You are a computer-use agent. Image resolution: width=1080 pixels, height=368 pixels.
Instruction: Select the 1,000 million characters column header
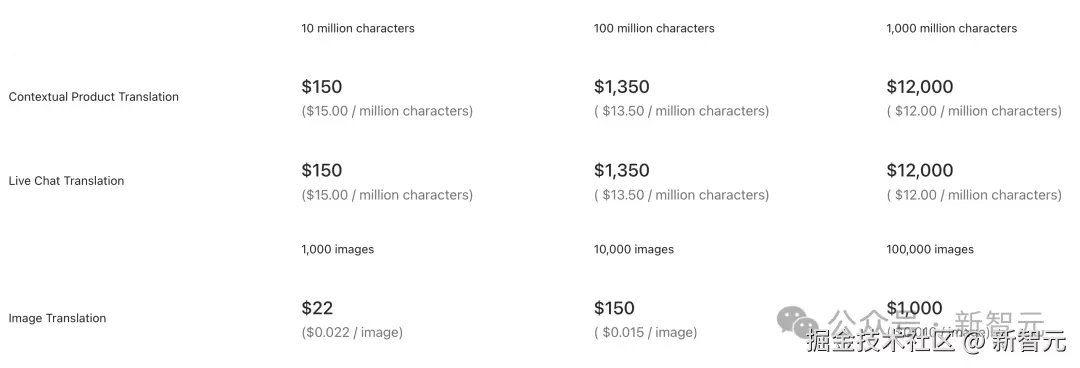point(952,28)
